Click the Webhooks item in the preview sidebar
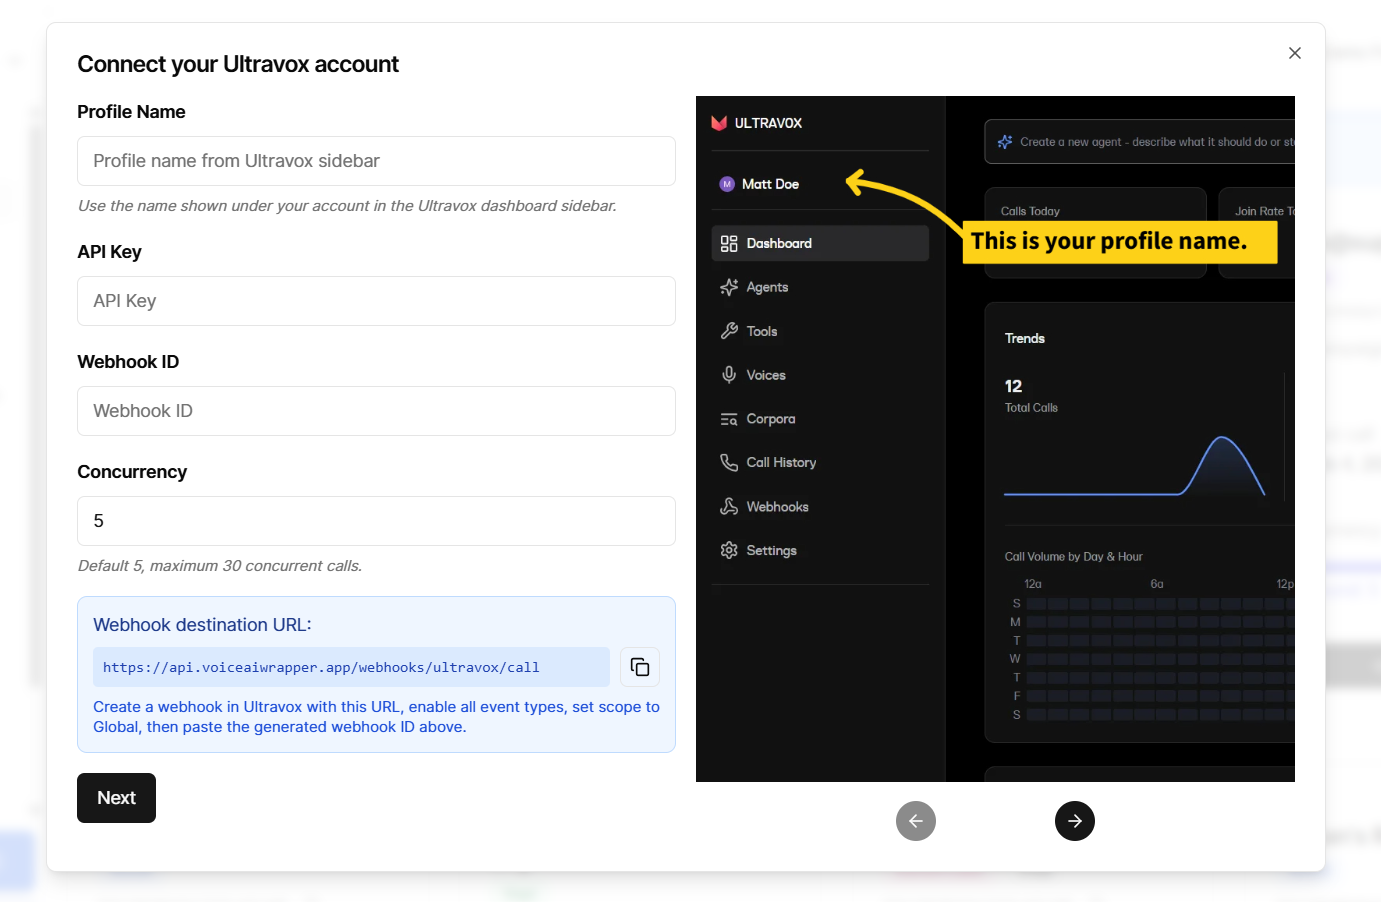 [777, 507]
